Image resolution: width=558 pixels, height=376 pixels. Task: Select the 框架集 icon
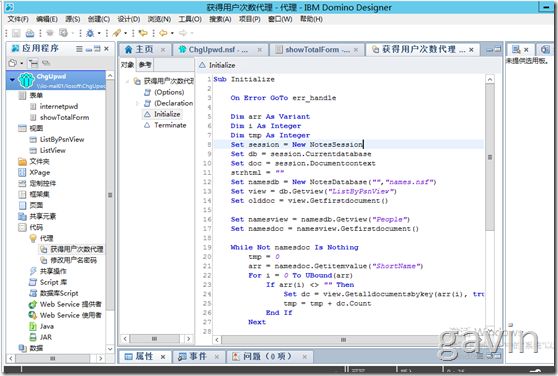point(22,194)
